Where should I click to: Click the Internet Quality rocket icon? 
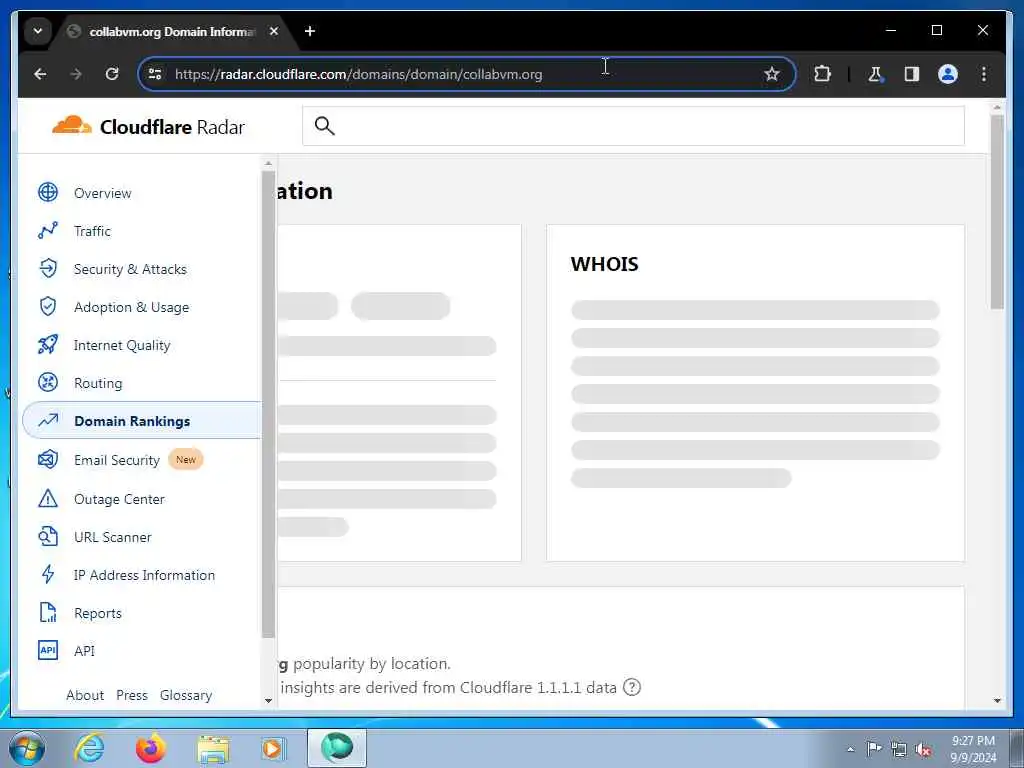point(48,344)
